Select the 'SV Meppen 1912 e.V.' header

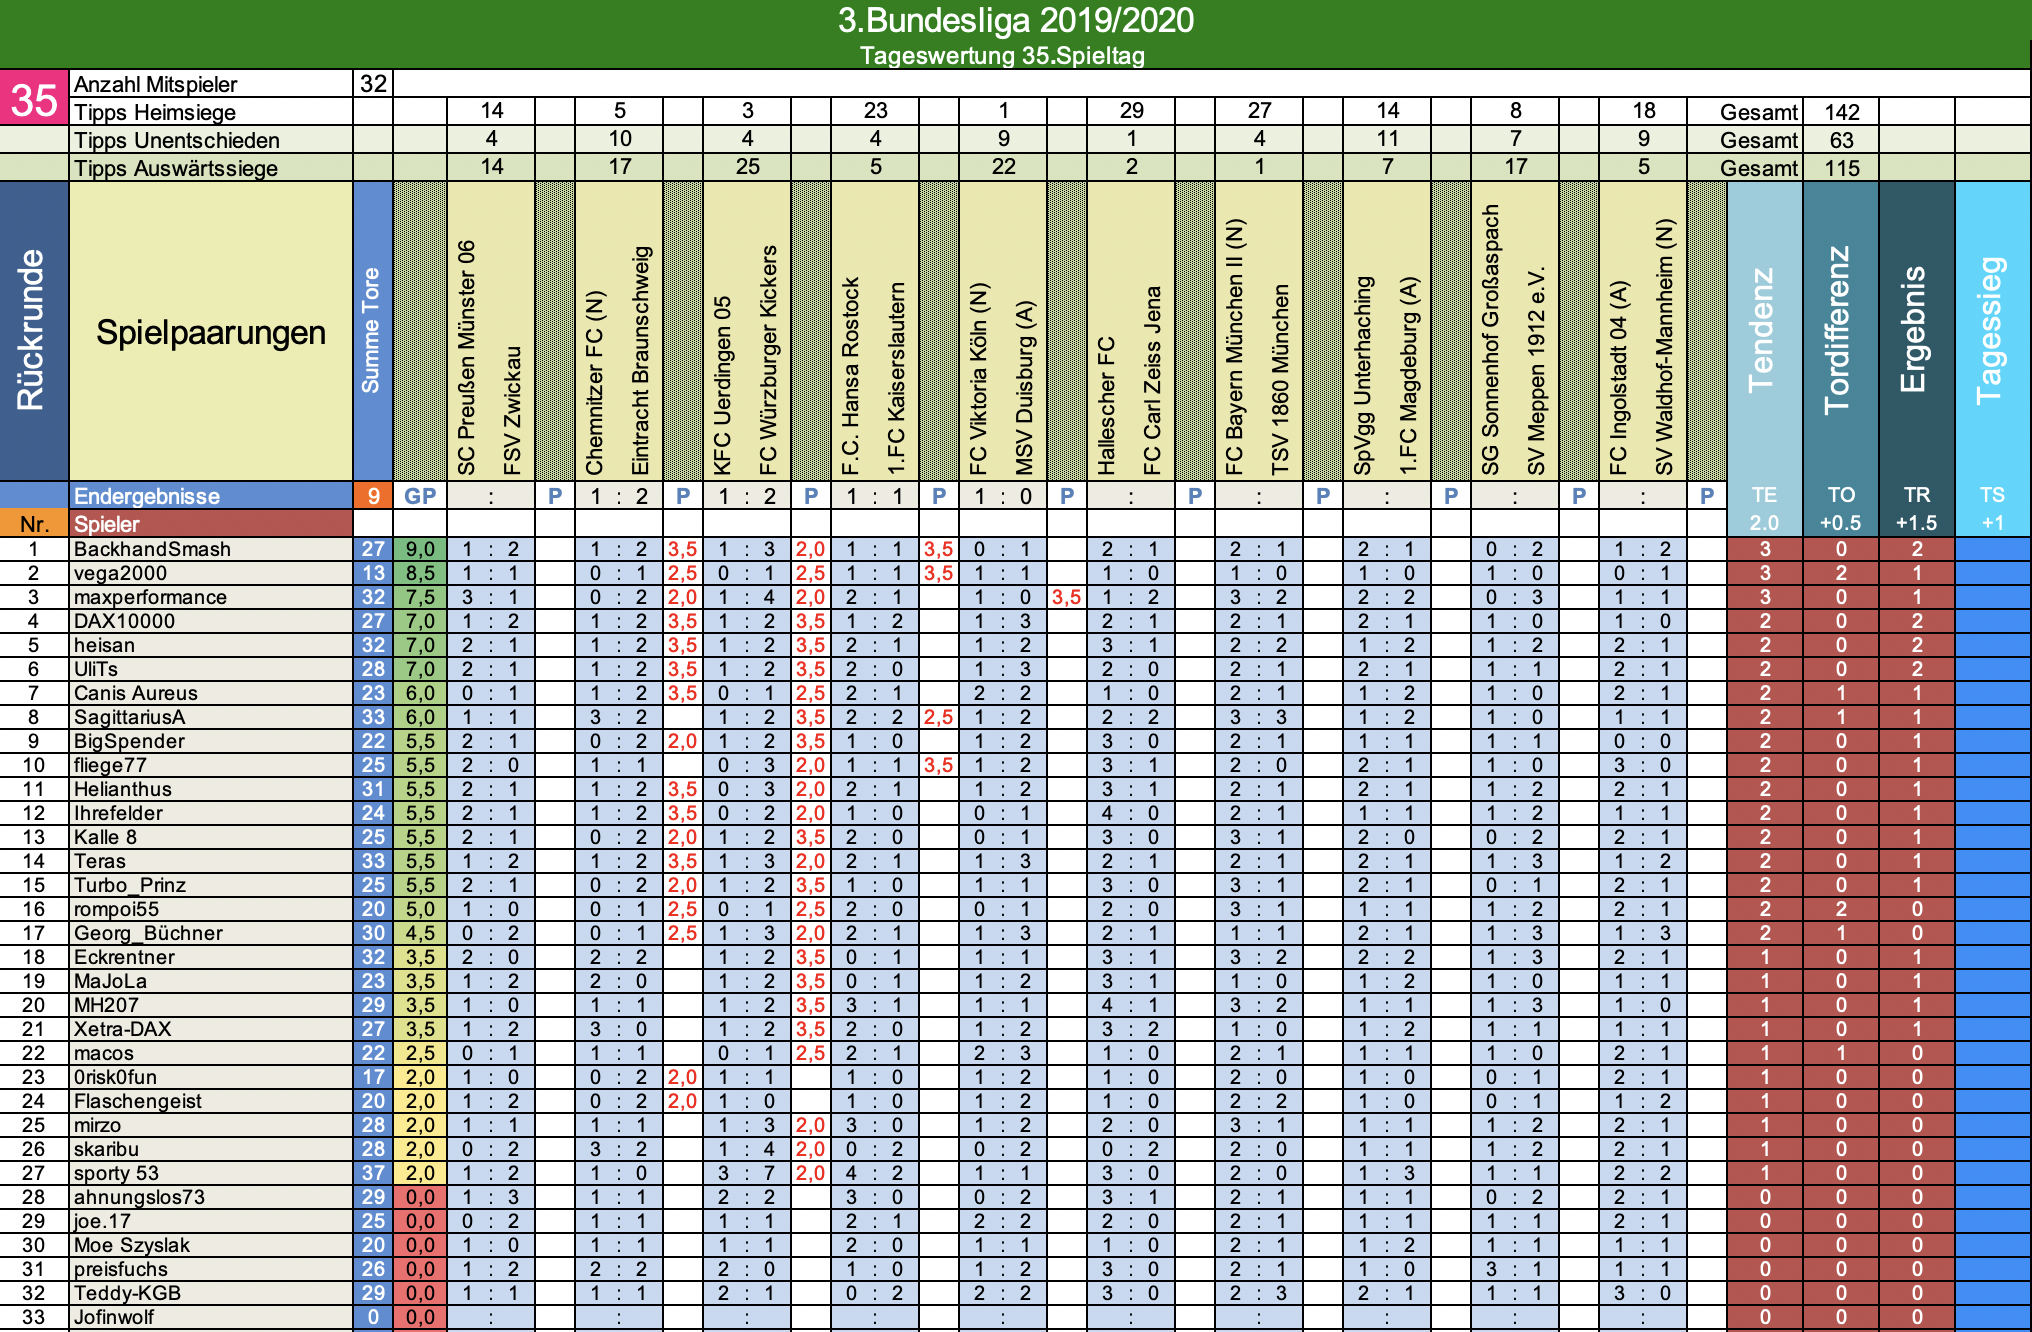[x=1537, y=370]
